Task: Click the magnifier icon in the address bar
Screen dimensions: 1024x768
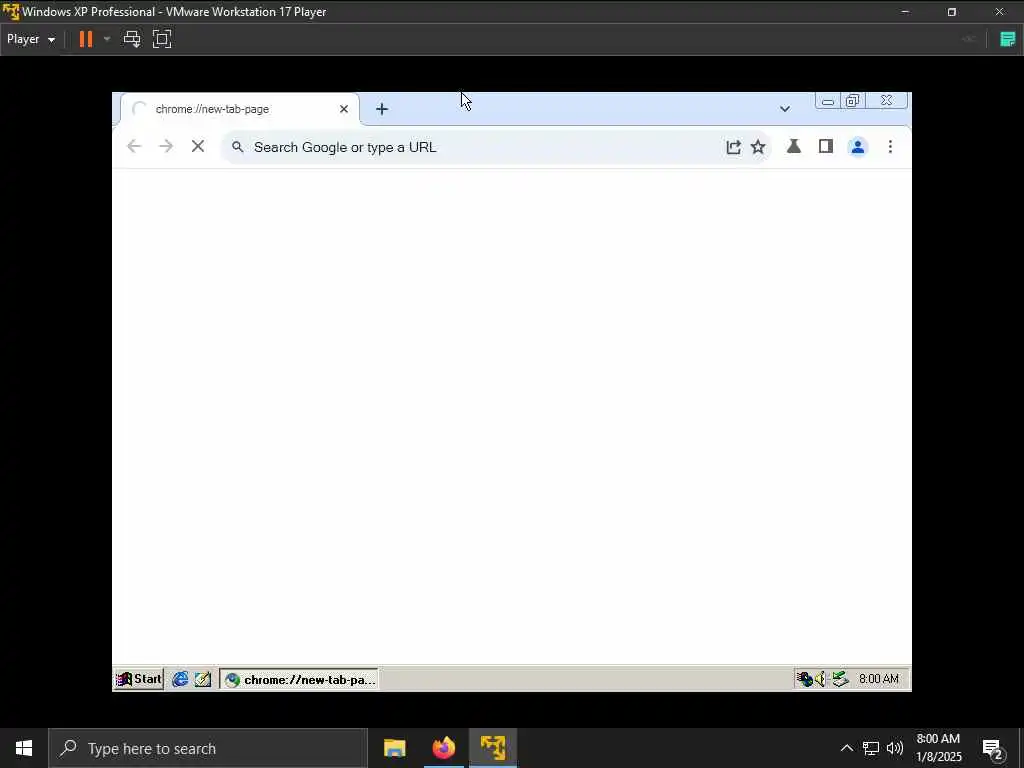Action: click(238, 147)
